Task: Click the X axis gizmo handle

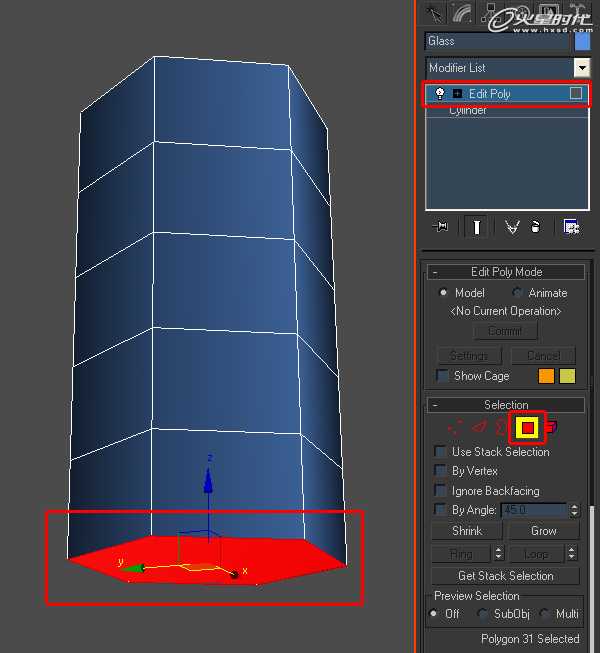Action: coord(234,575)
